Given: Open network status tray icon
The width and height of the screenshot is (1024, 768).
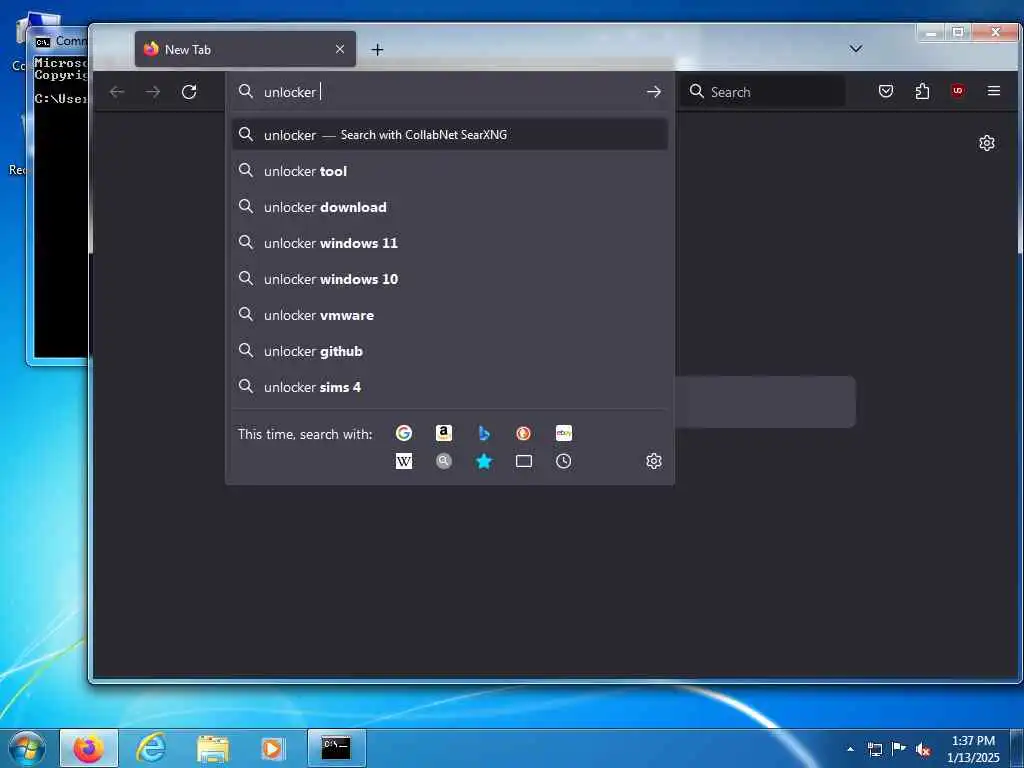Looking at the screenshot, I should coord(874,749).
